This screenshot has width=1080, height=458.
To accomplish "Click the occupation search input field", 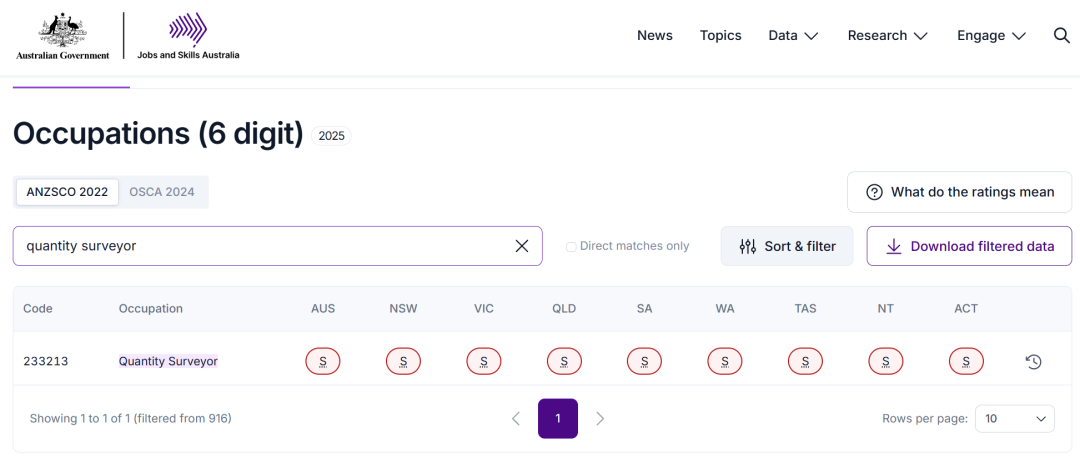I will coord(260,246).
